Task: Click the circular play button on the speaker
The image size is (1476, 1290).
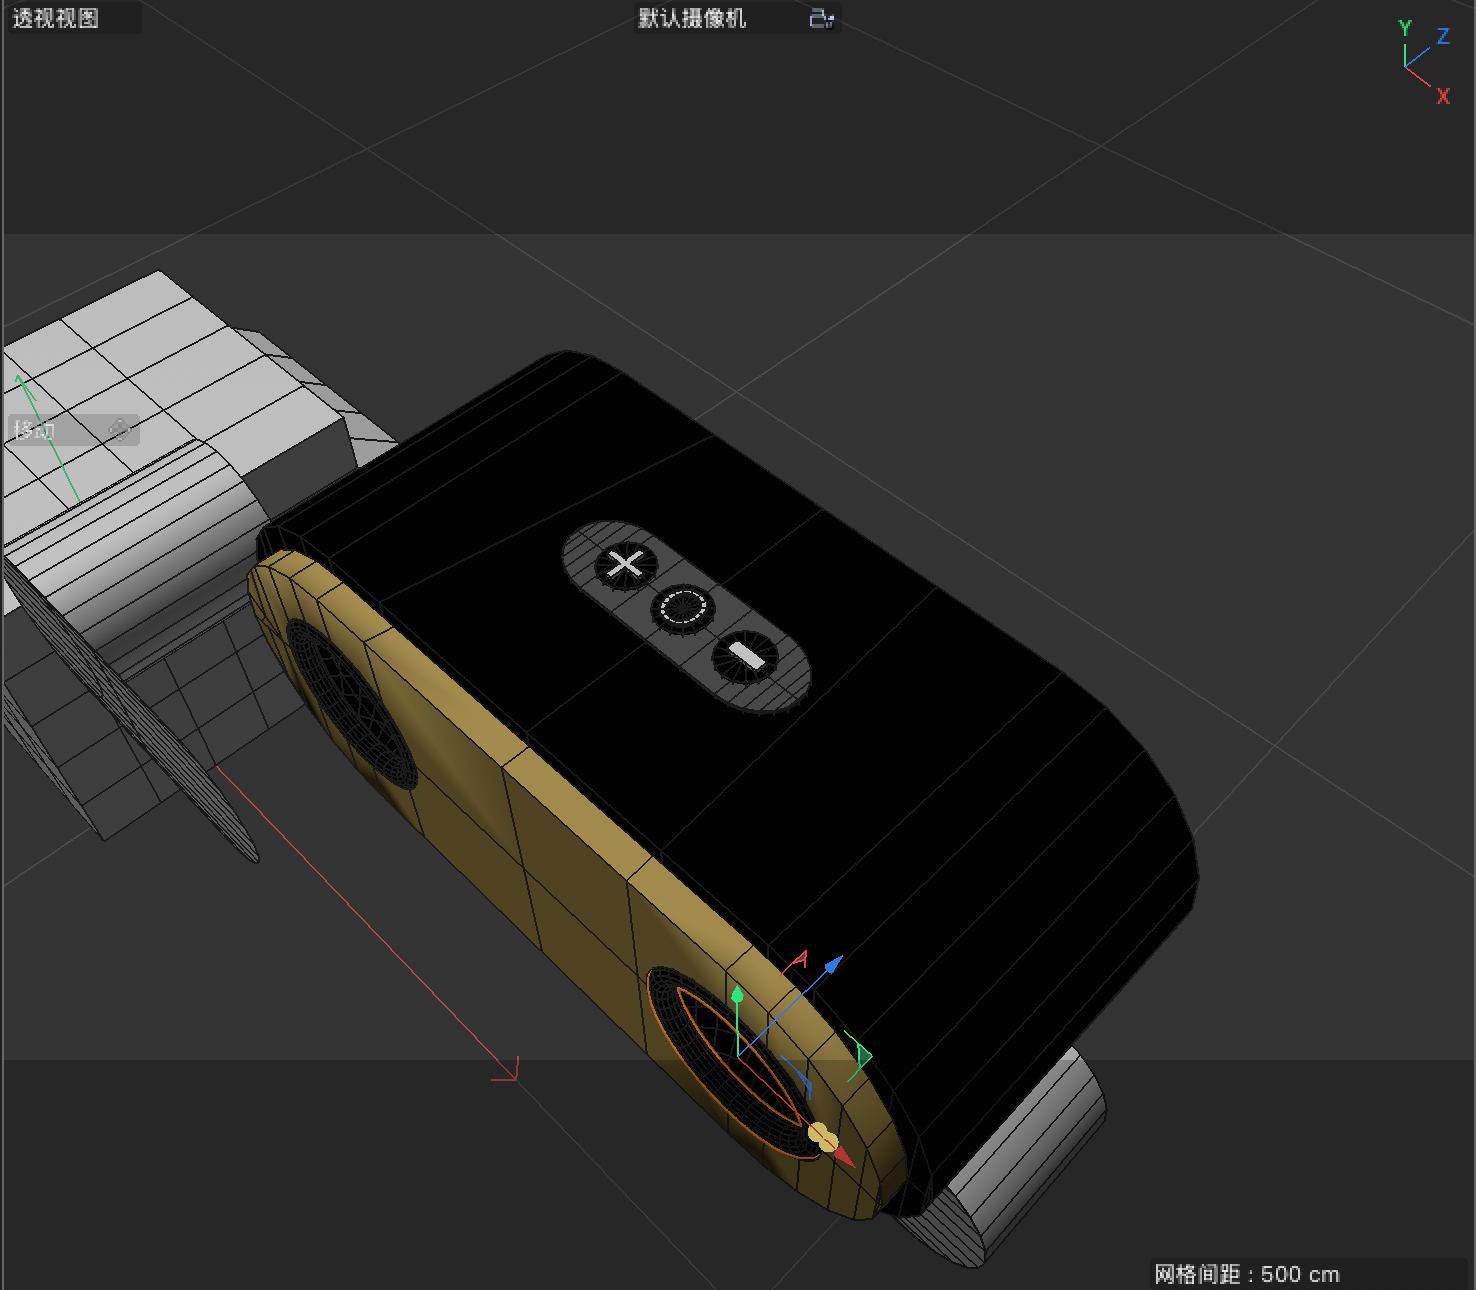Action: [x=684, y=609]
